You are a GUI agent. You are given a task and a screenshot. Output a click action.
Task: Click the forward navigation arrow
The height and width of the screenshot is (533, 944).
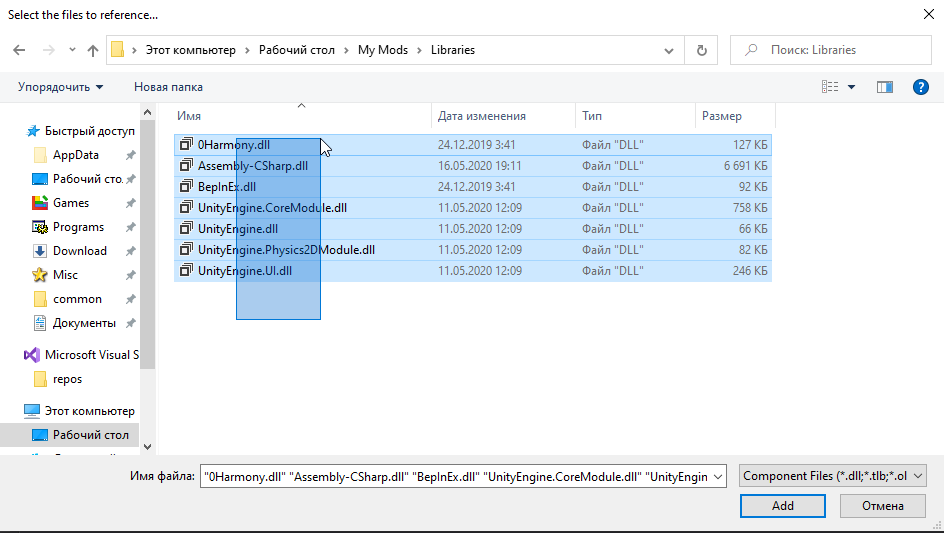point(48,50)
